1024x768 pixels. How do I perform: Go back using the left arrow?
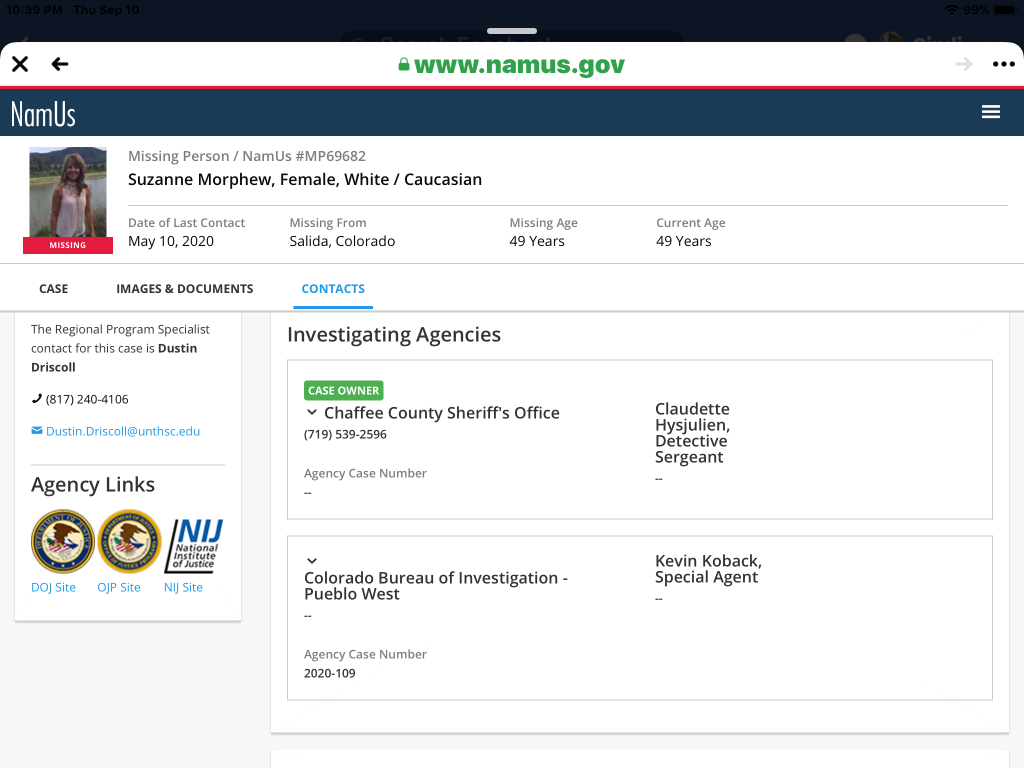pos(60,64)
